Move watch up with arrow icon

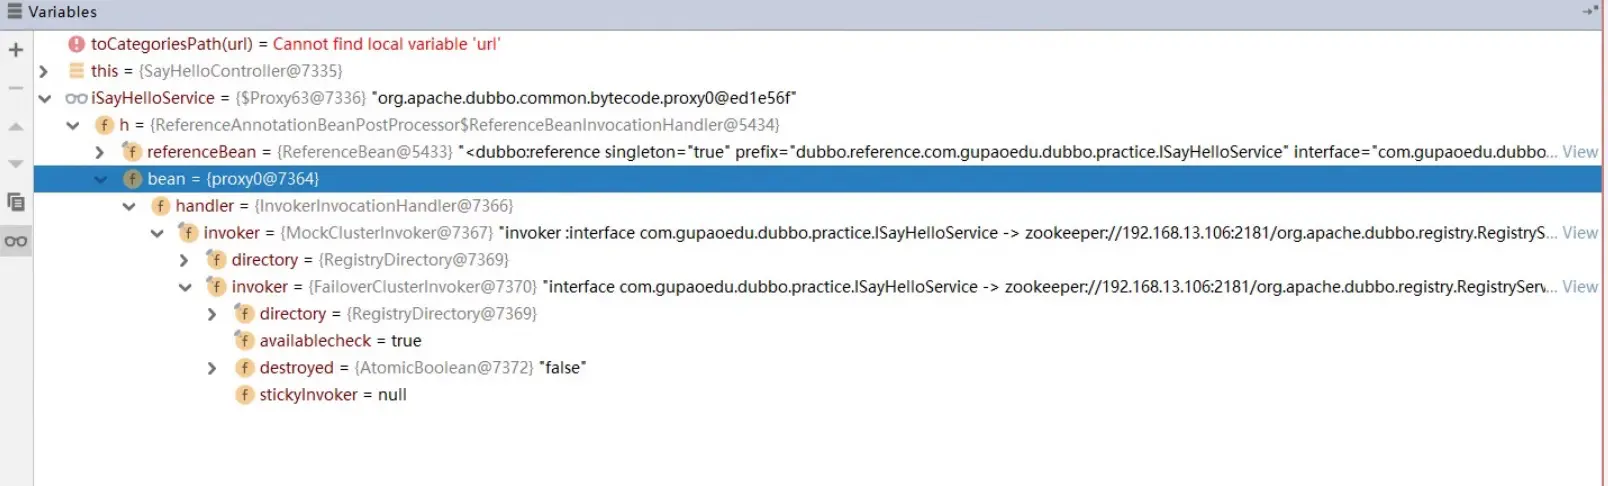[x=16, y=126]
